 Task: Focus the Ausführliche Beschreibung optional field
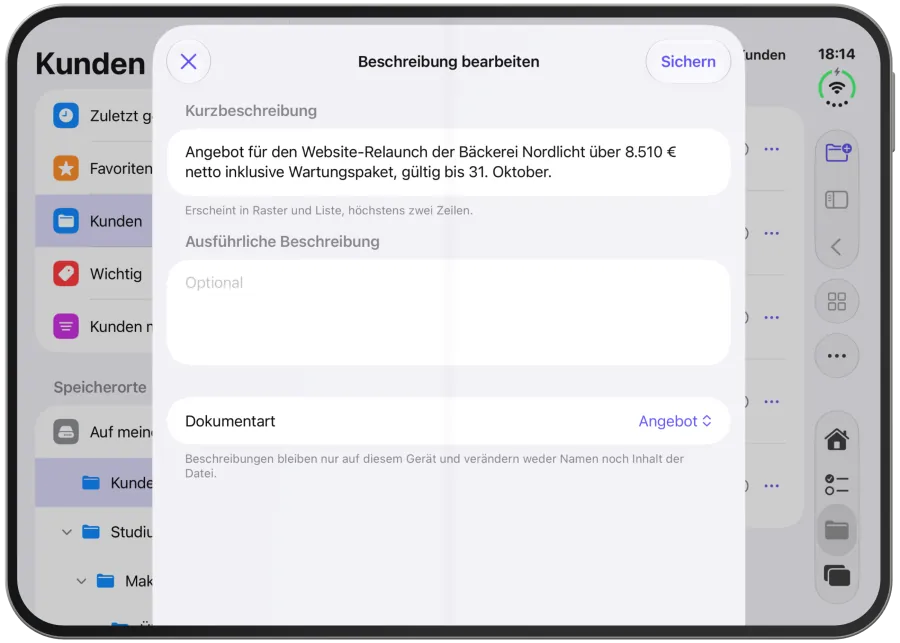pyautogui.click(x=448, y=312)
